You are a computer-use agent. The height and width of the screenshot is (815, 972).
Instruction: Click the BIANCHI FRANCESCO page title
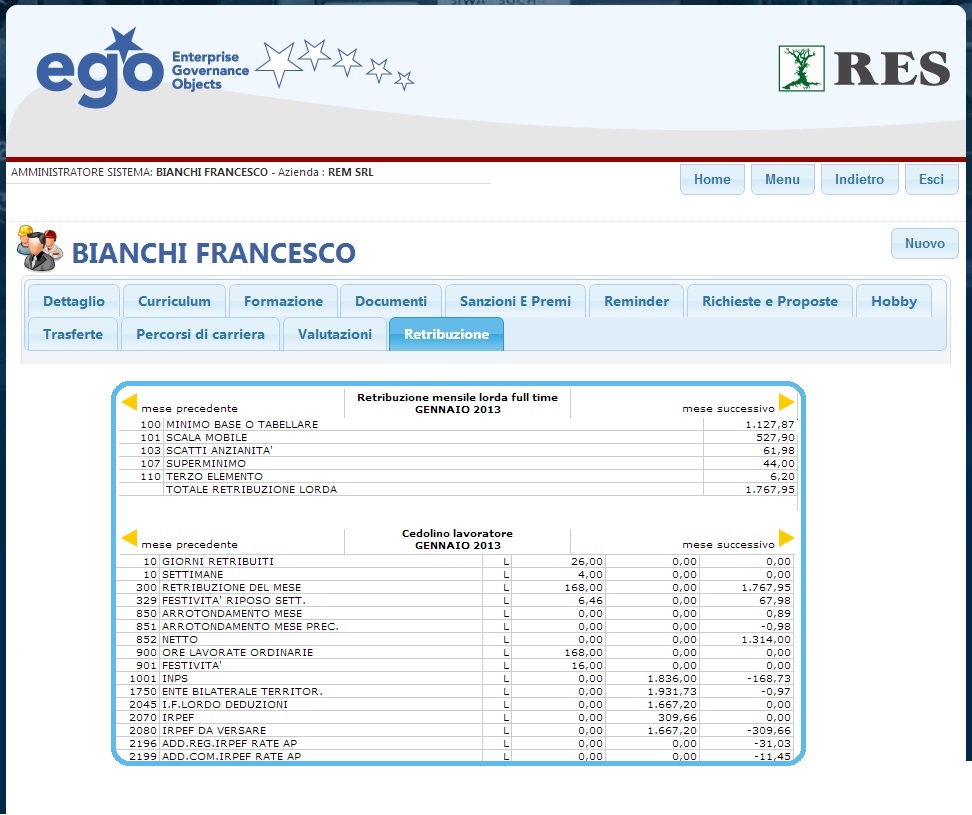pyautogui.click(x=214, y=253)
